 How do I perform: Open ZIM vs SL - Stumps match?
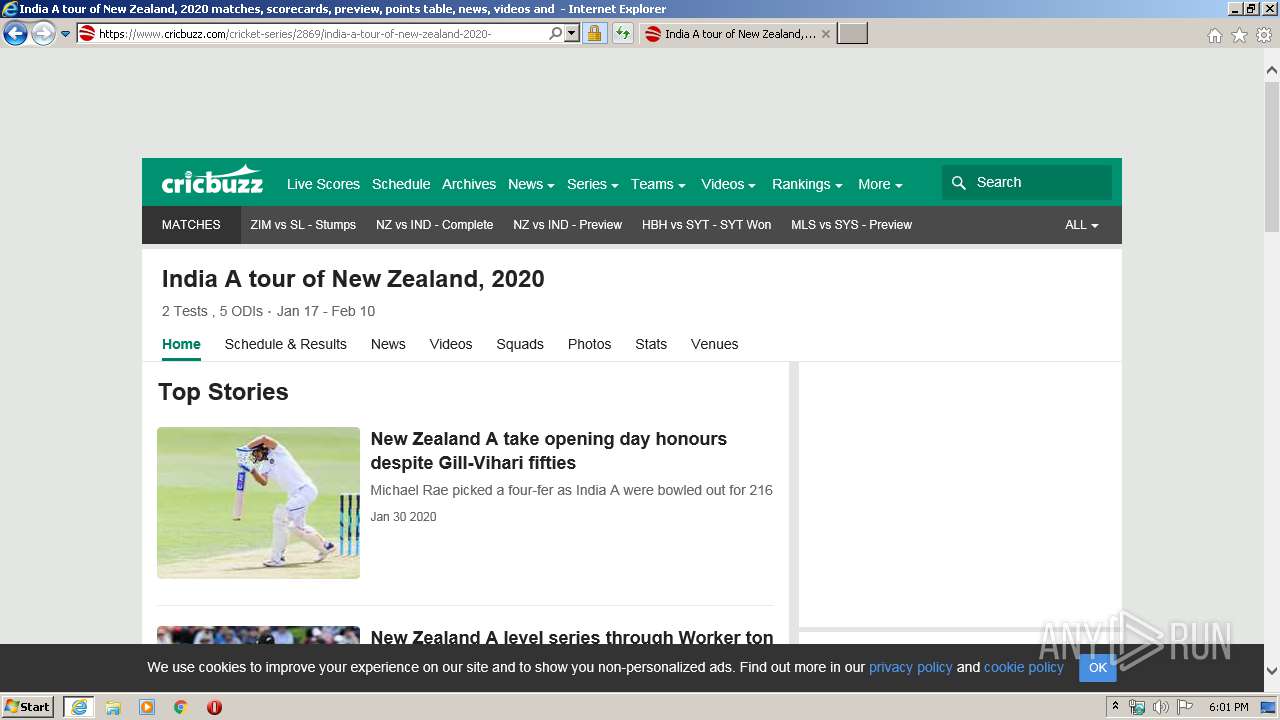coord(303,225)
